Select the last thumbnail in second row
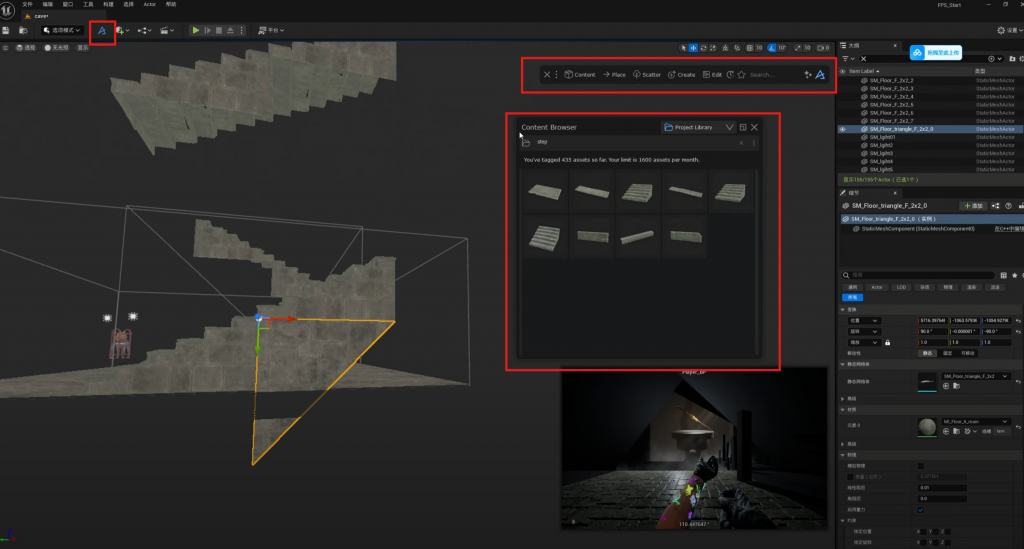 click(685, 236)
